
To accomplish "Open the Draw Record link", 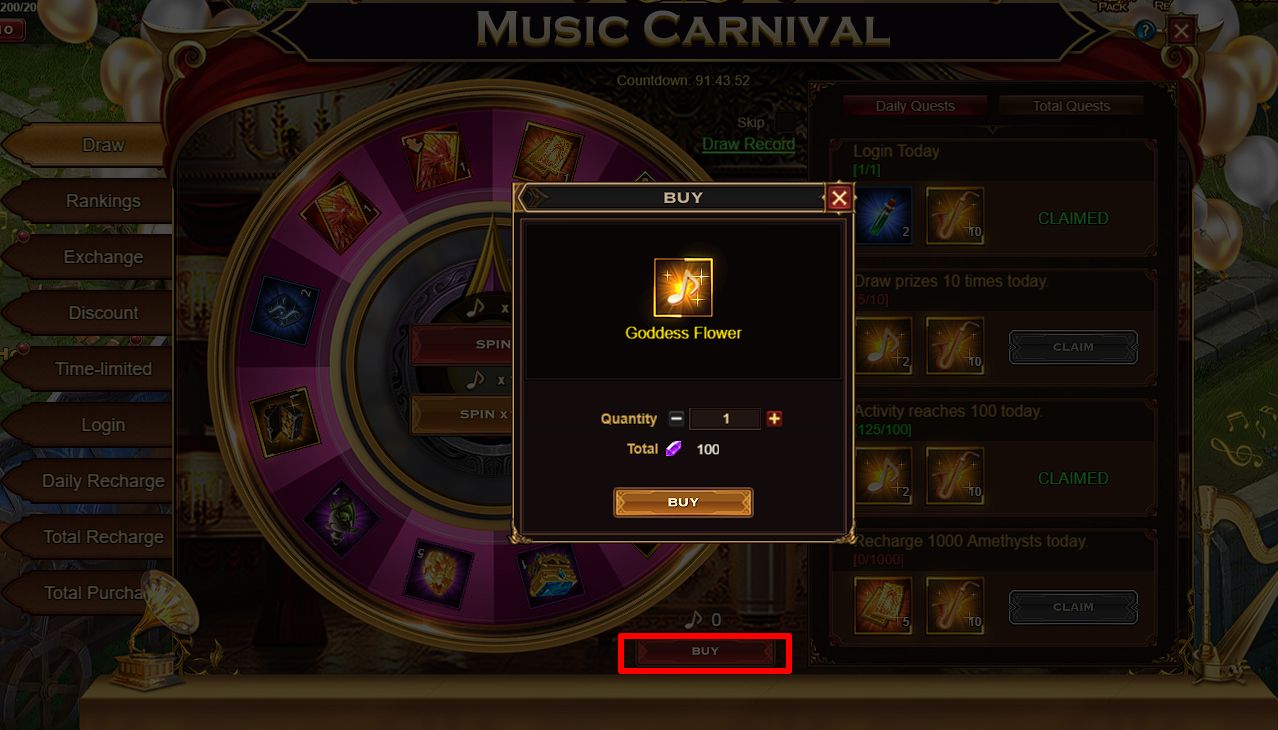I will click(x=748, y=144).
